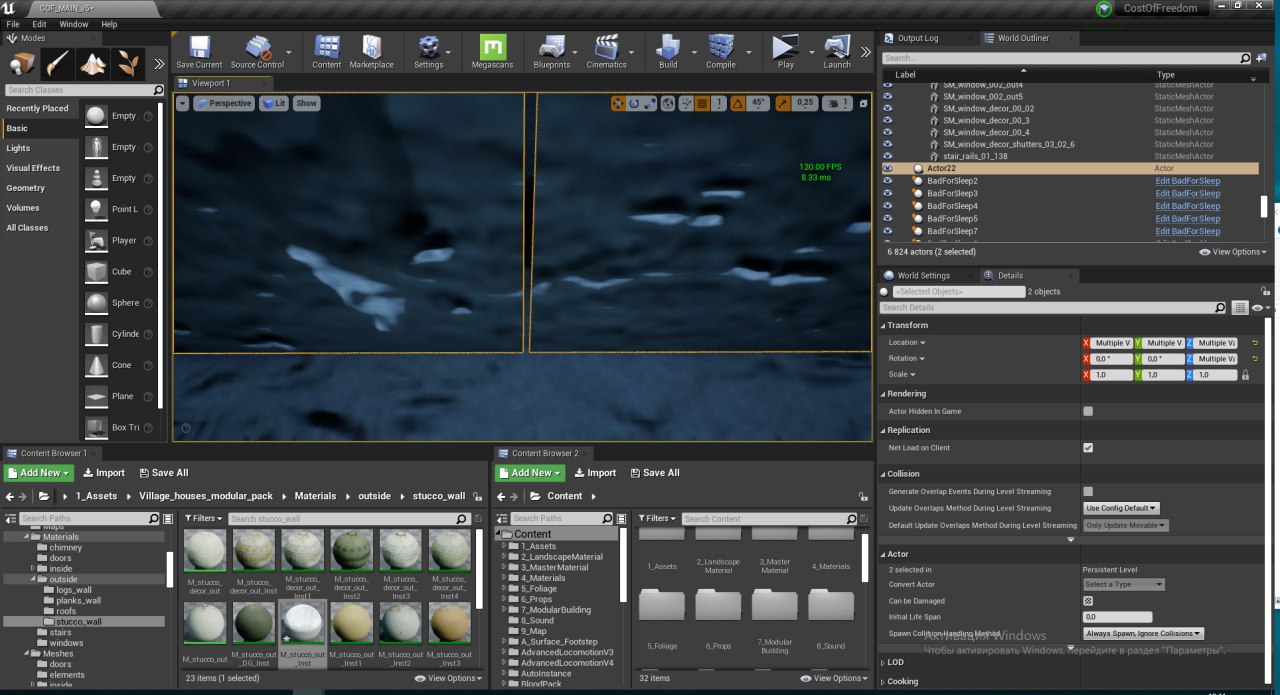
Task: Click the Compile toolbar icon
Action: click(x=720, y=51)
